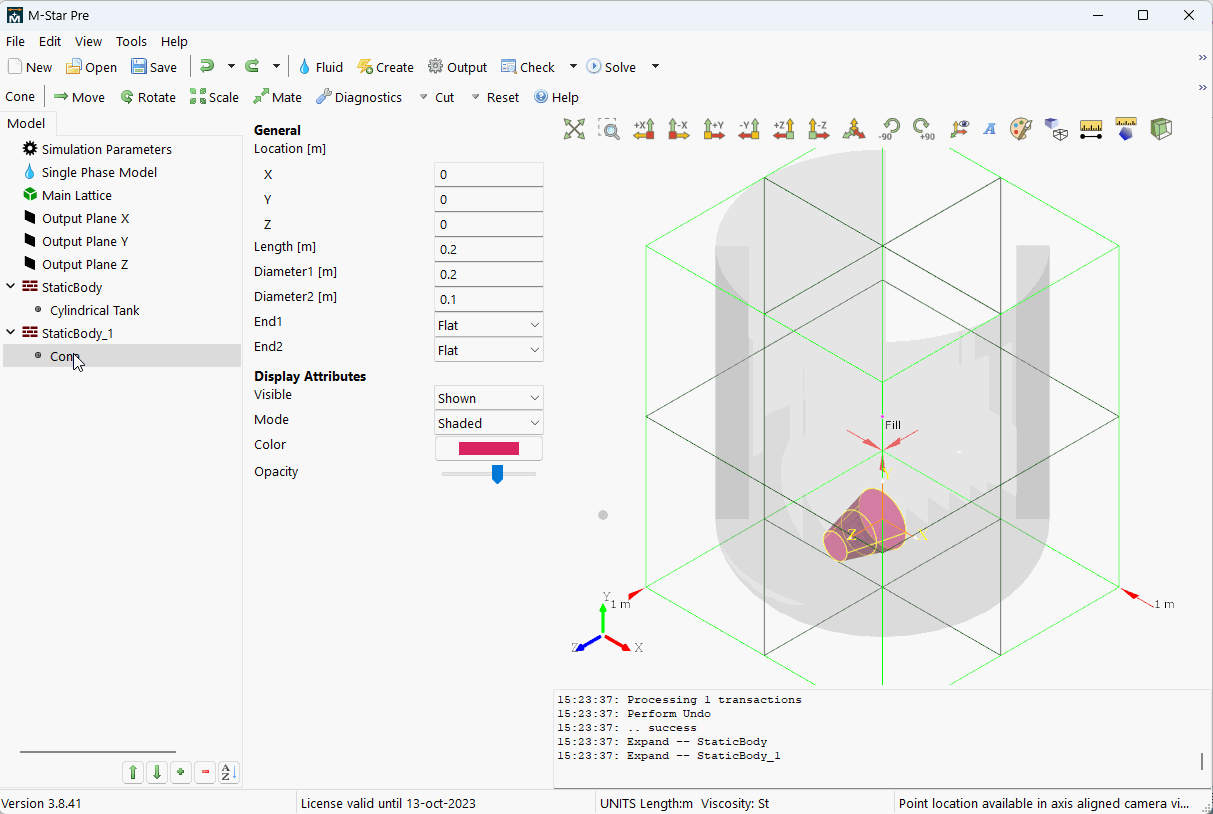Click the Opacity slider handle
This screenshot has width=1213, height=814.
(497, 474)
